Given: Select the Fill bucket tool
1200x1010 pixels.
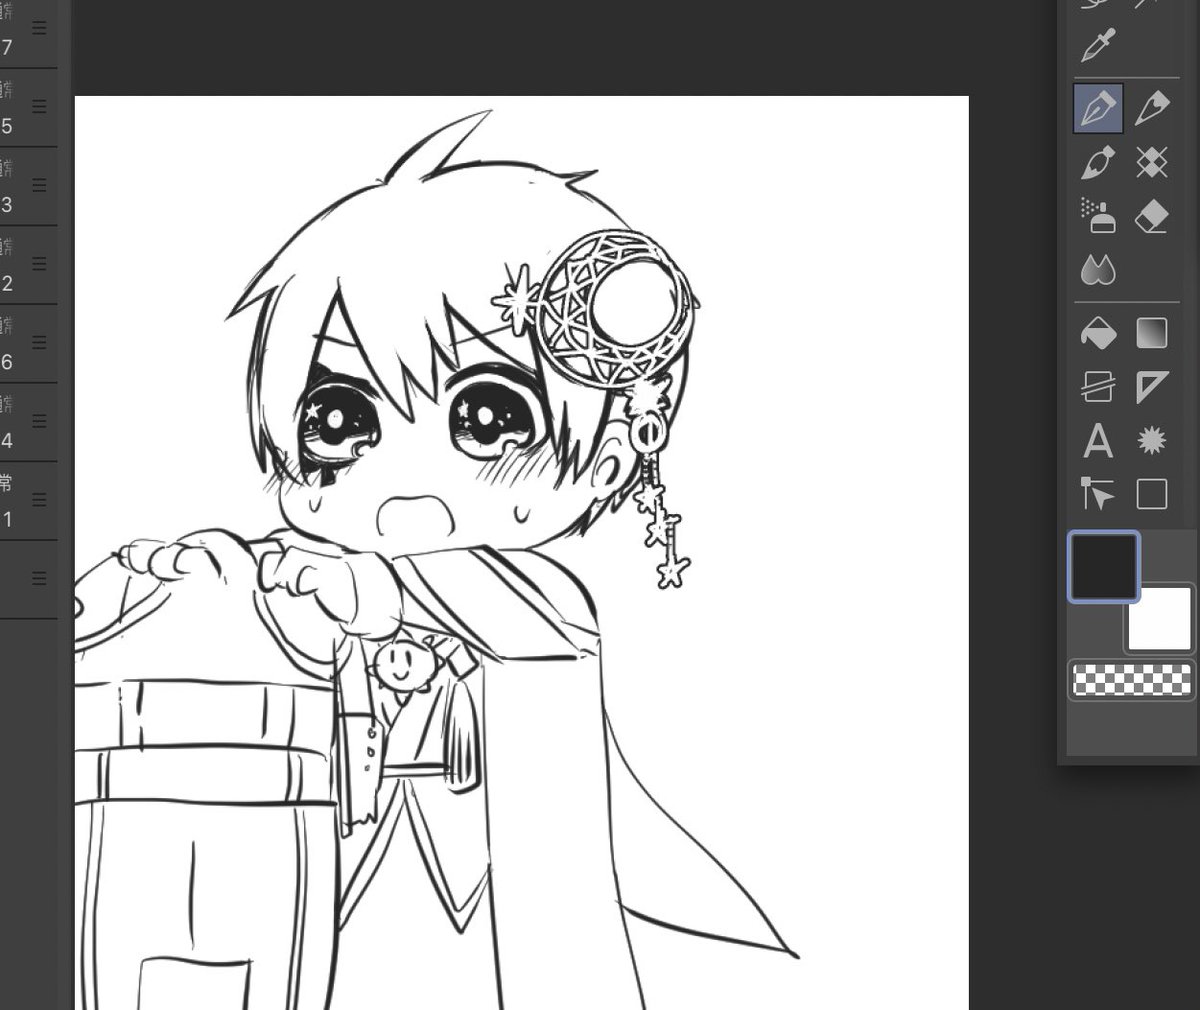Looking at the screenshot, I should pos(1098,333).
